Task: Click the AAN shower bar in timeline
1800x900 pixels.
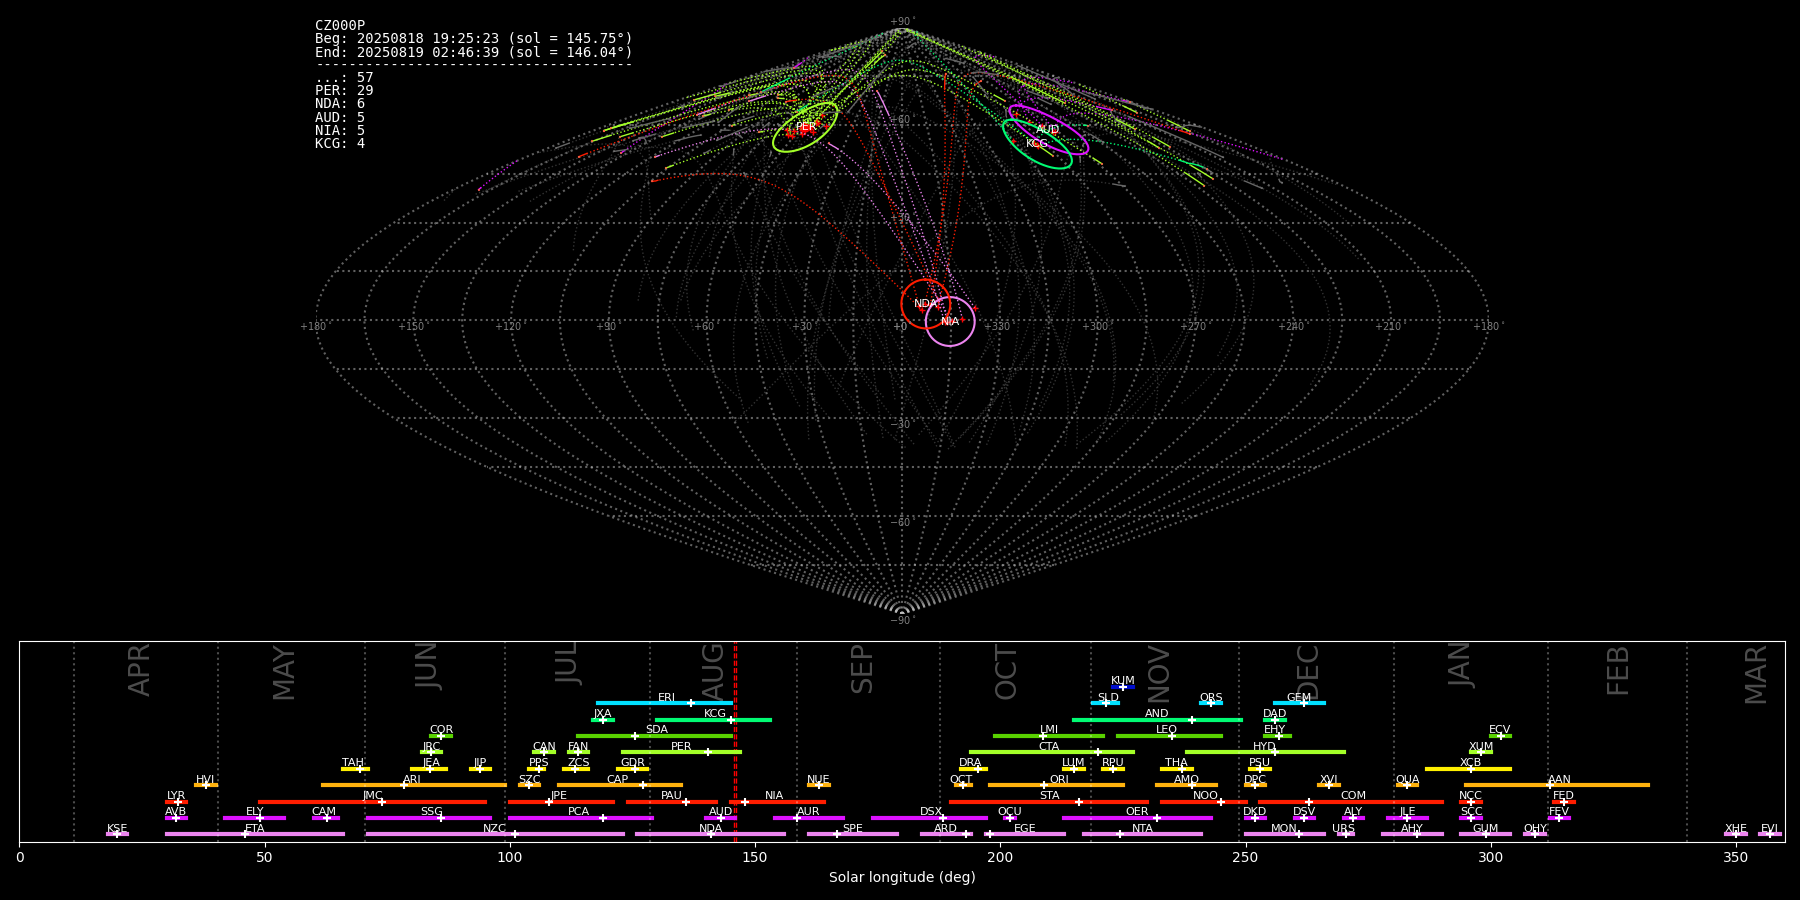Action: (x=1557, y=785)
